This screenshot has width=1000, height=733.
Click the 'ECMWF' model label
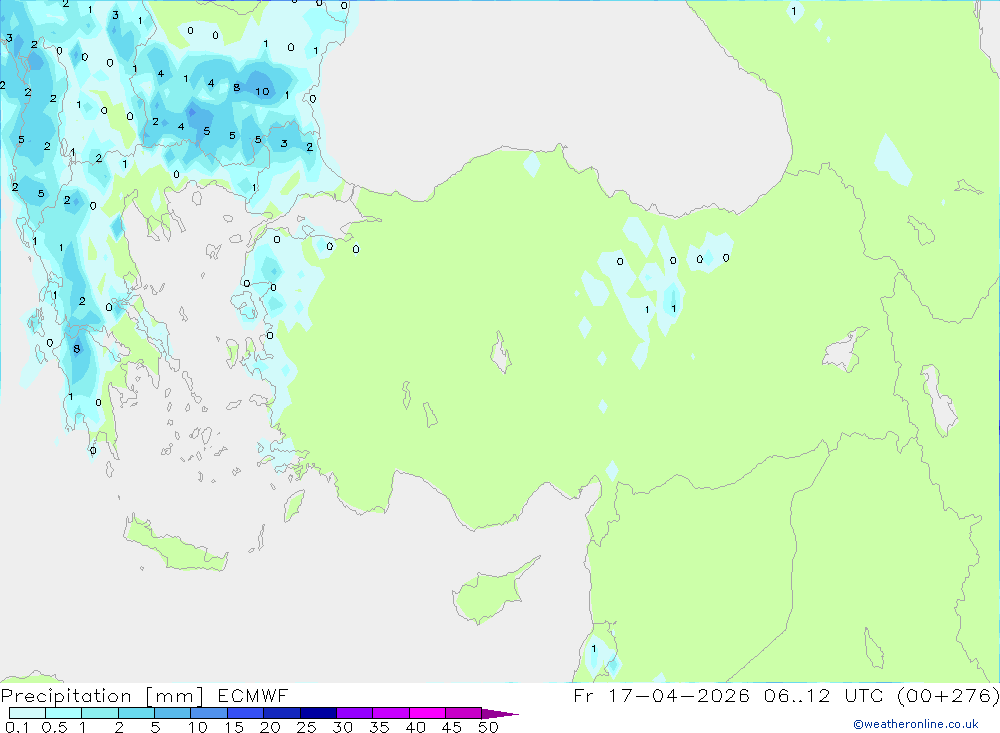click(x=253, y=695)
